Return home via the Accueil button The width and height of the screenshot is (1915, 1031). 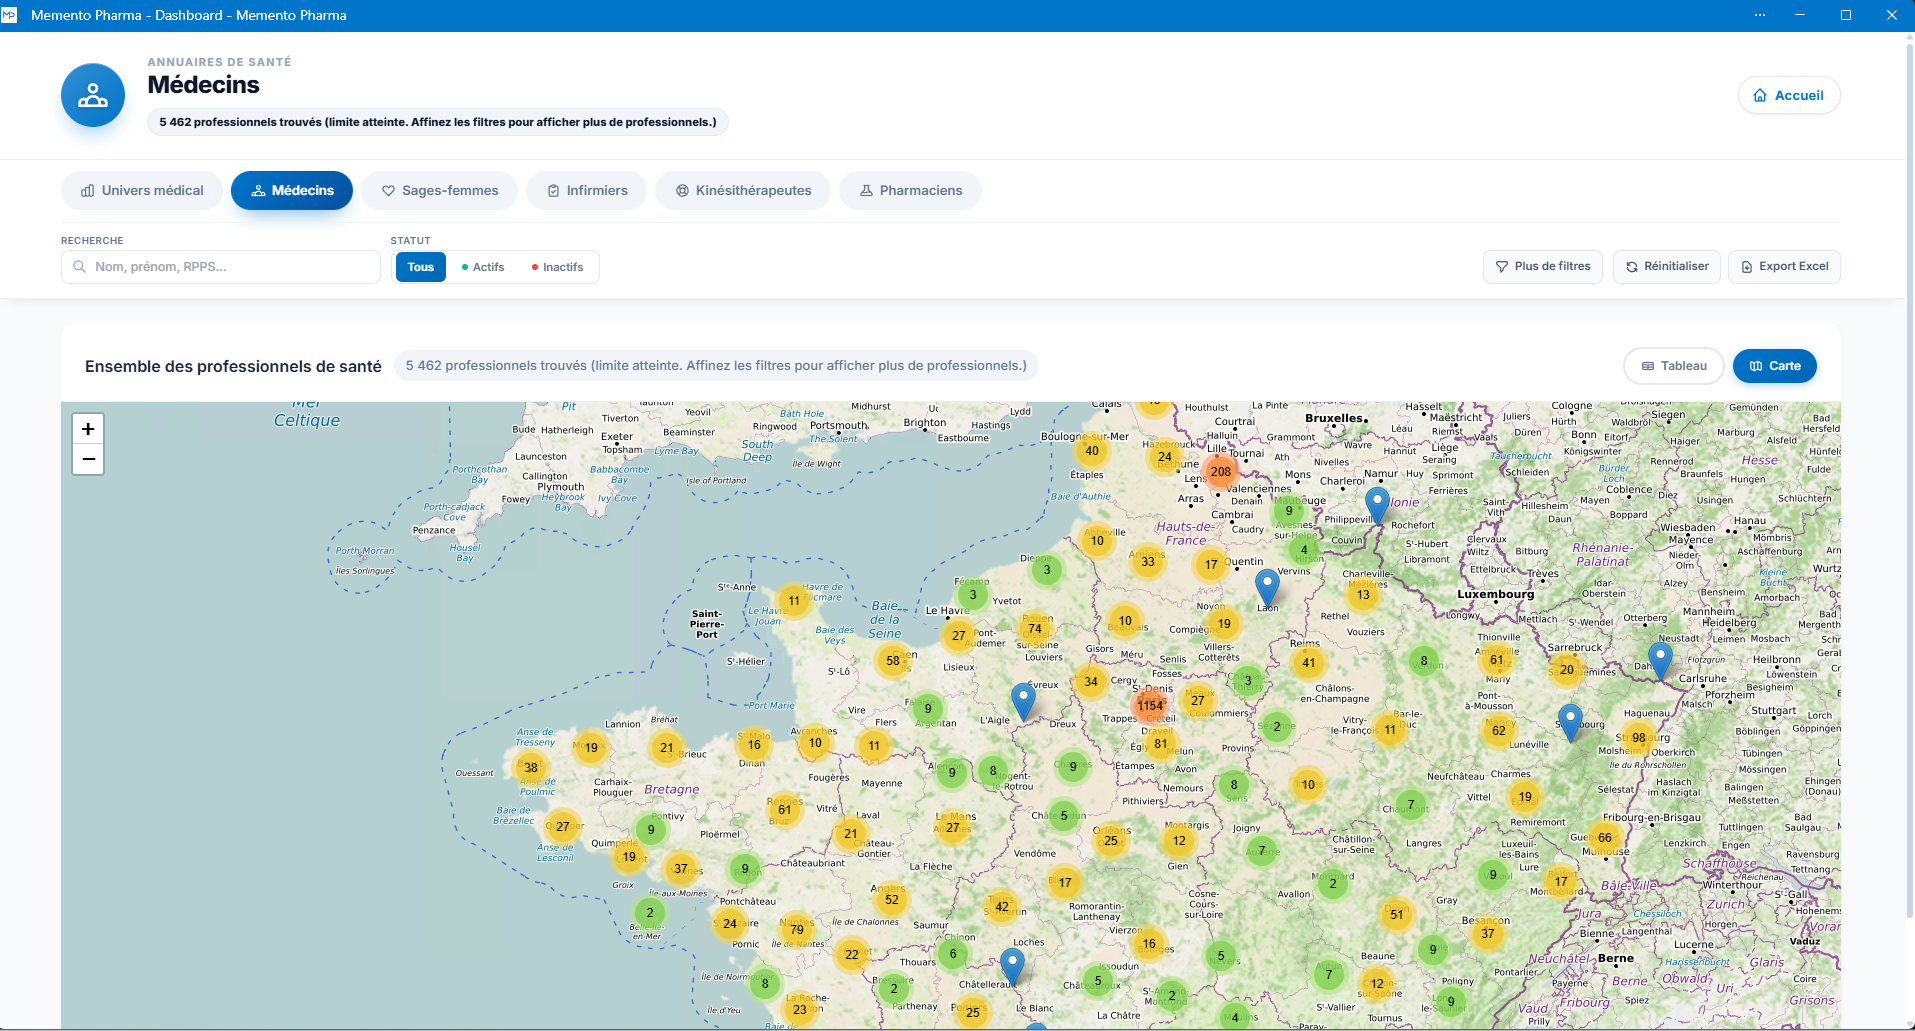pyautogui.click(x=1789, y=96)
